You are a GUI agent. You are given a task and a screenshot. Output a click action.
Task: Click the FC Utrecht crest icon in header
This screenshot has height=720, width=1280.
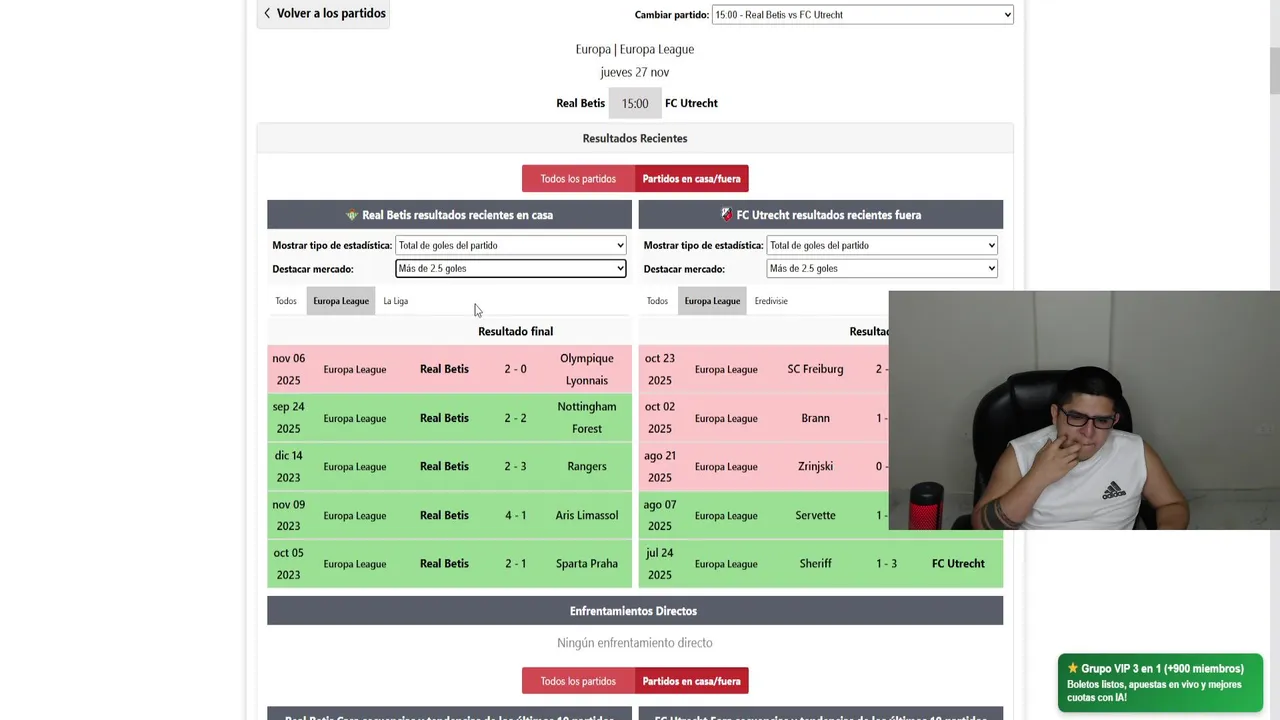tap(727, 215)
